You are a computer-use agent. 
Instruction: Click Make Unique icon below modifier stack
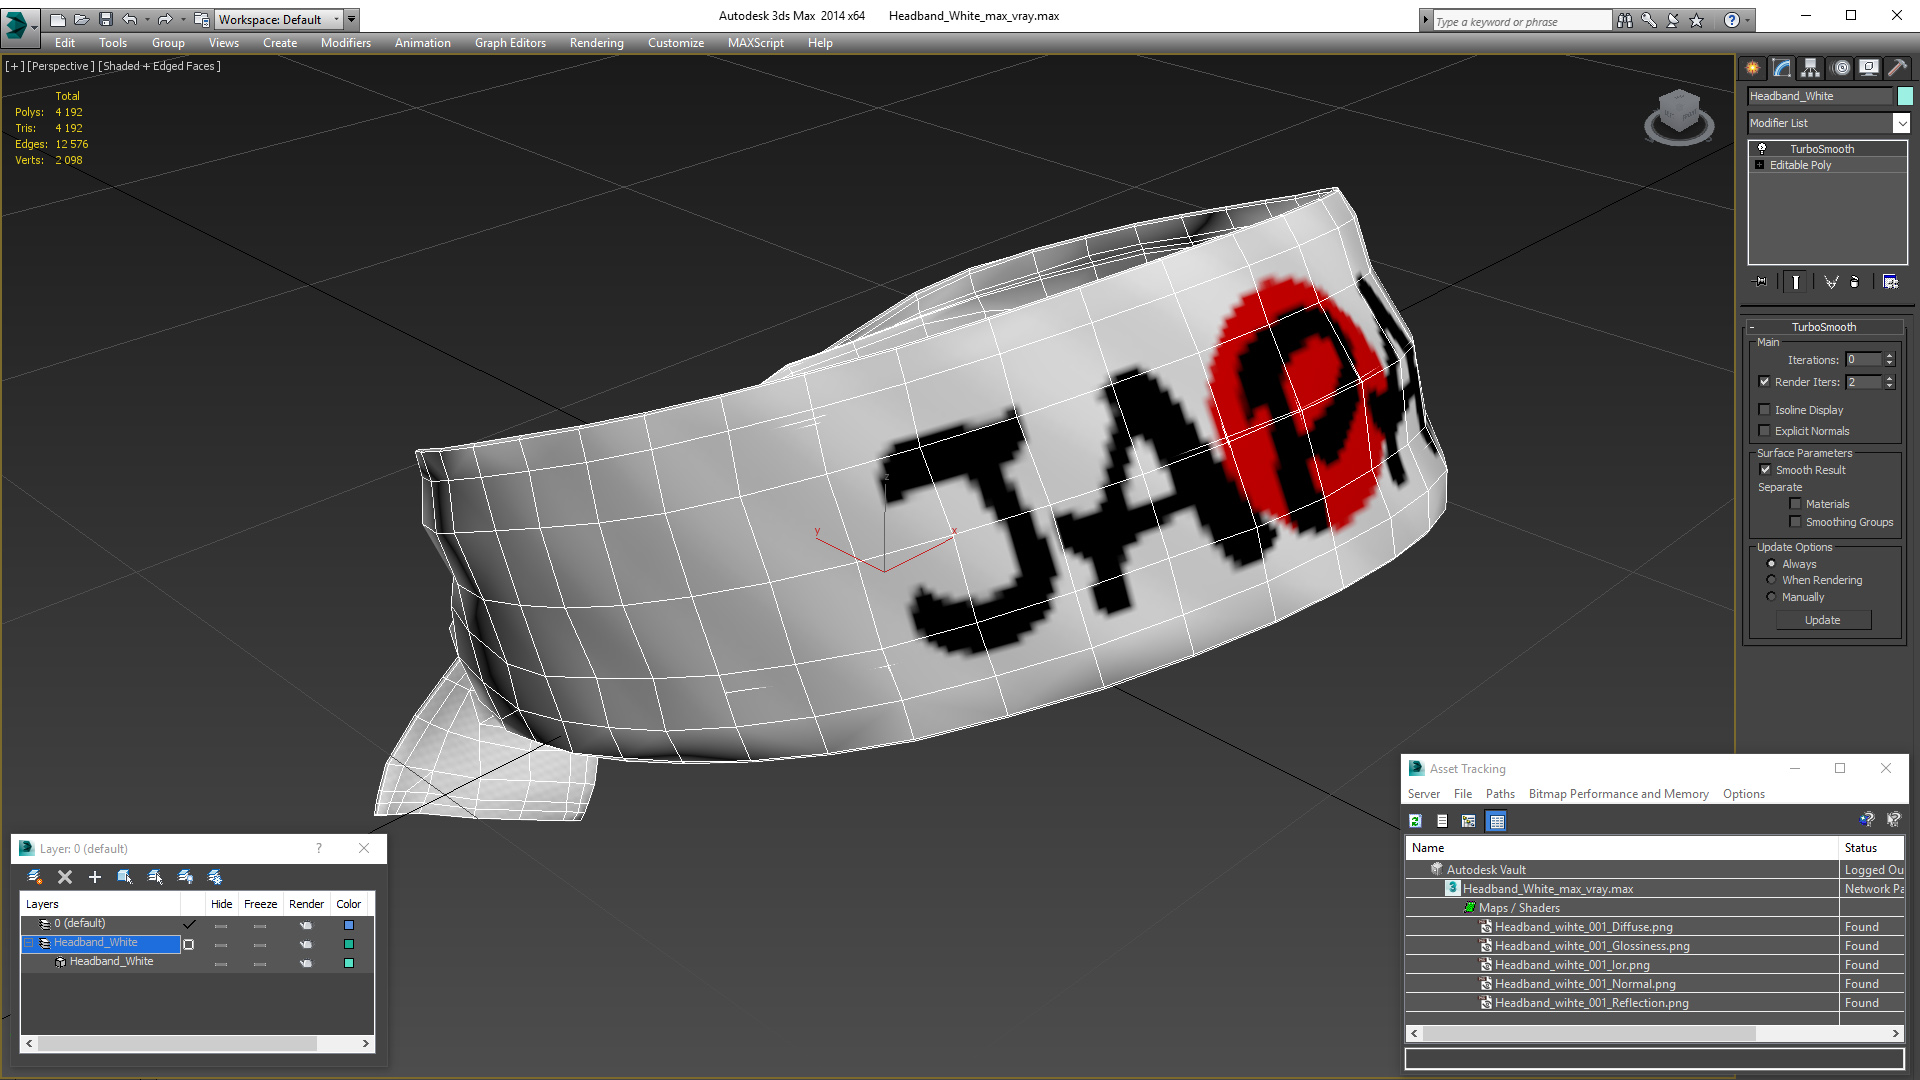pyautogui.click(x=1831, y=282)
